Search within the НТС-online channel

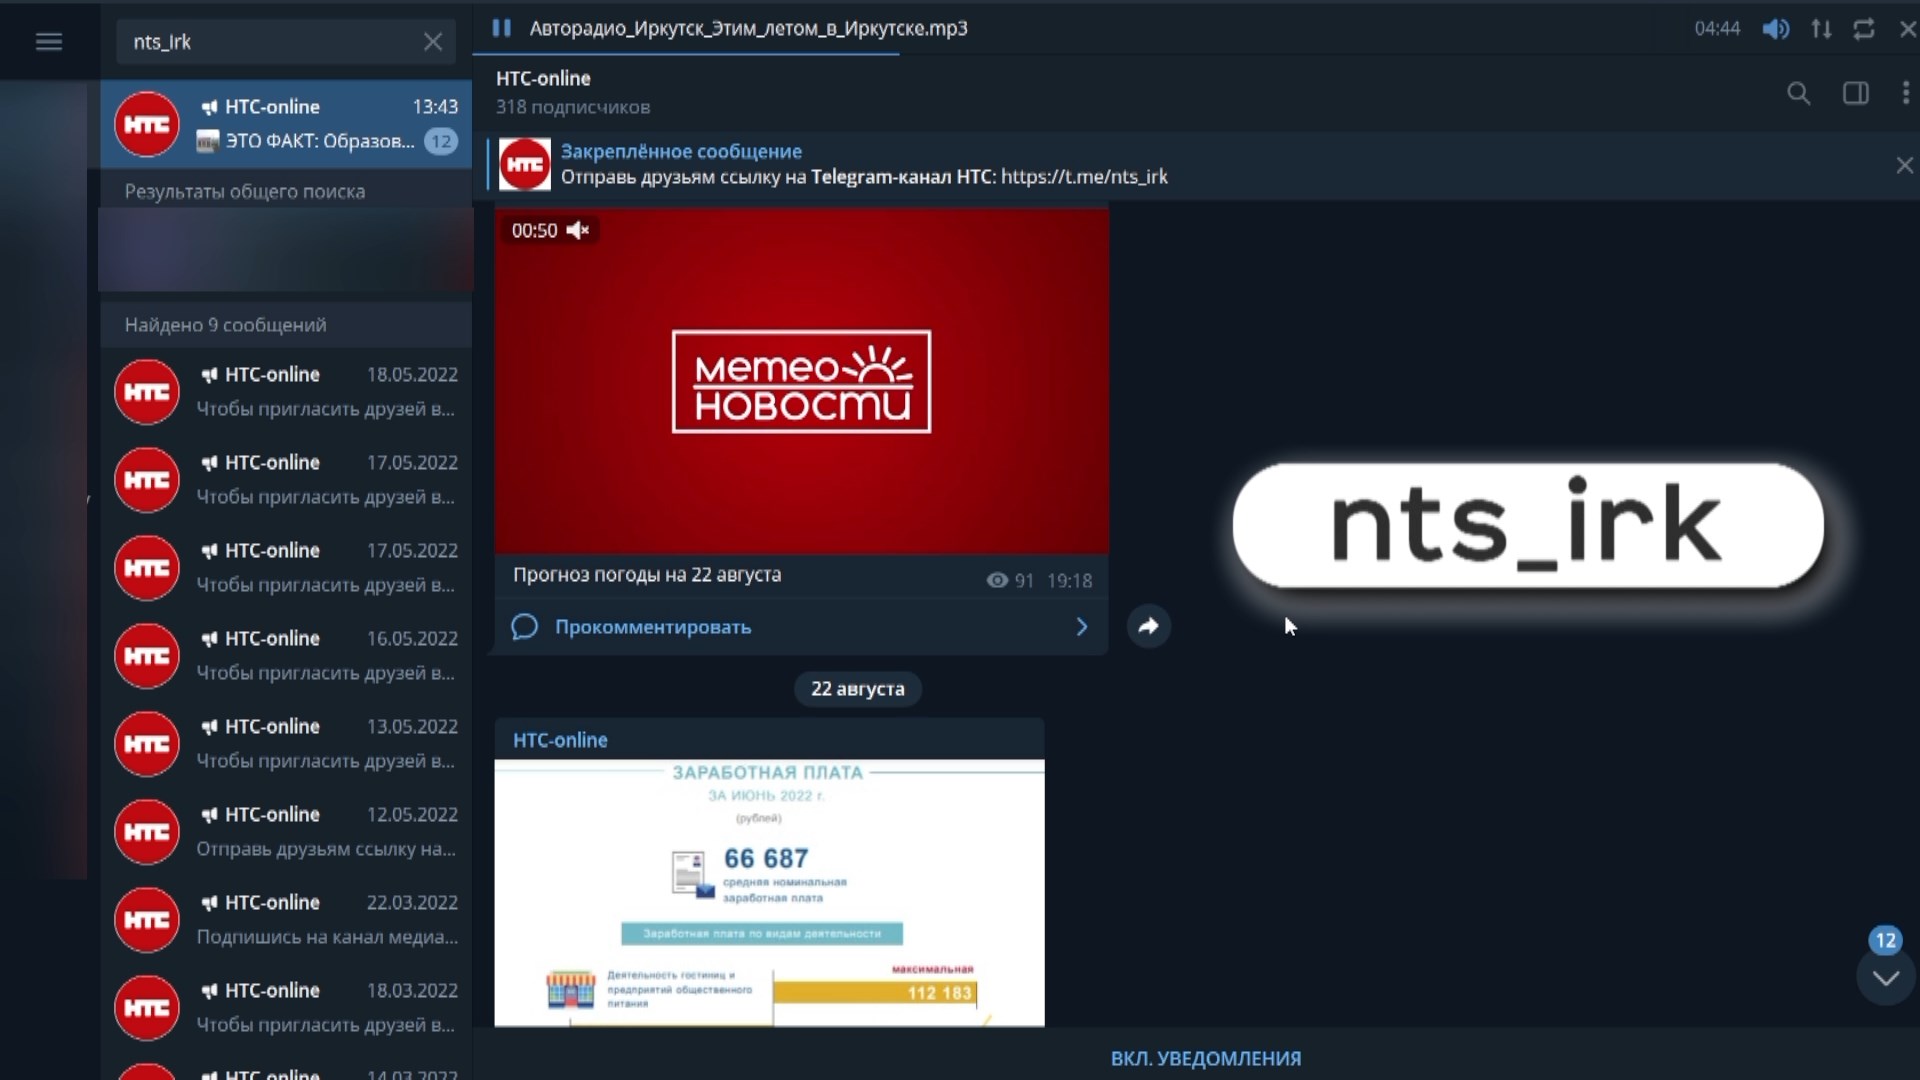1798,94
